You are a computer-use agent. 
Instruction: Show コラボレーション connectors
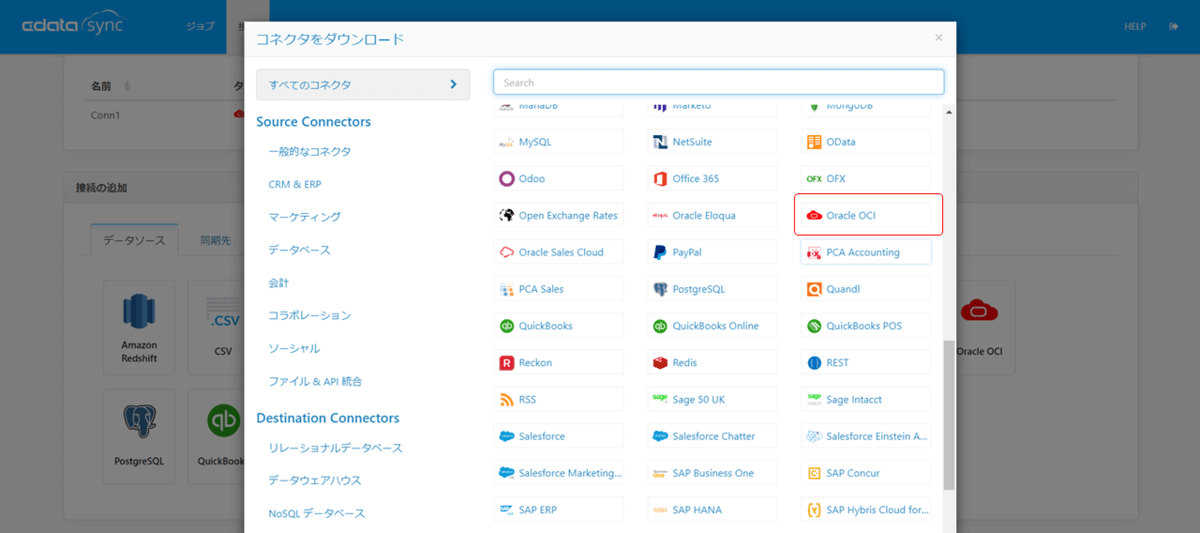point(310,315)
